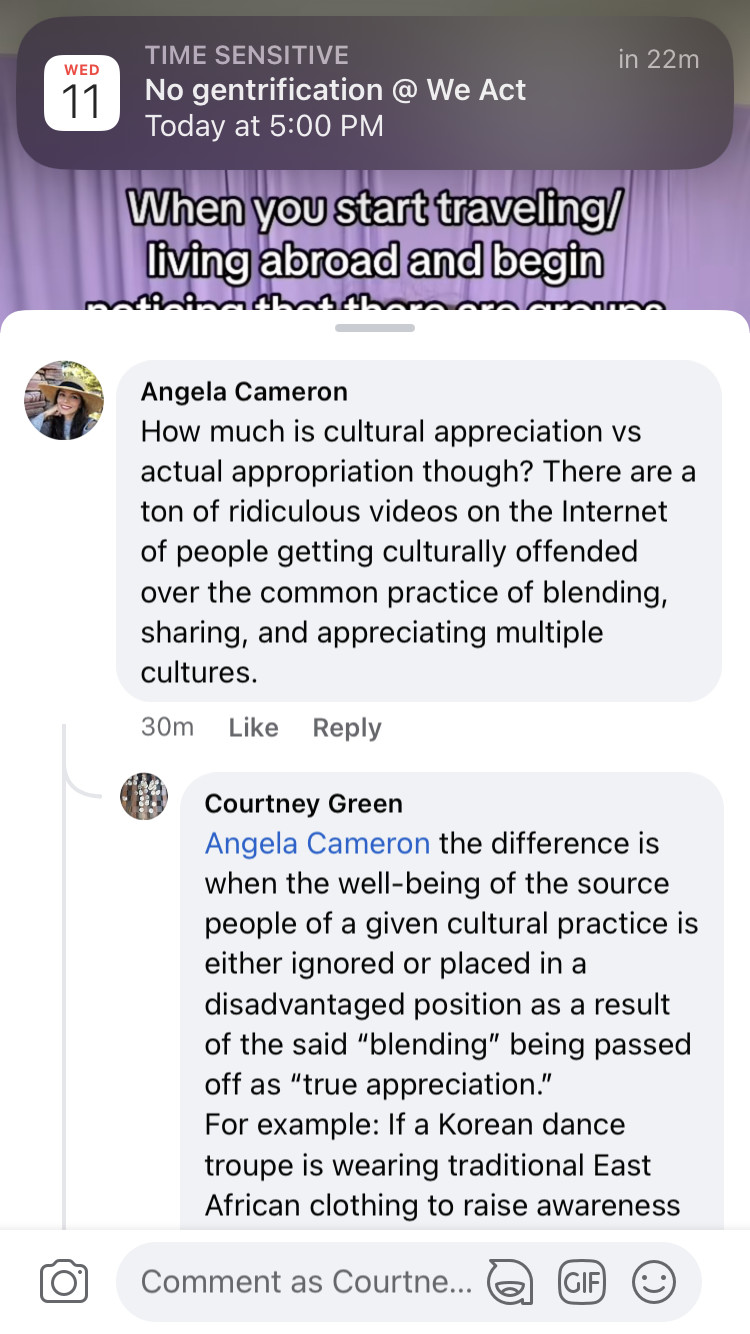Open the emoji smiley picker
This screenshot has height=1334, width=750.
point(654,1282)
